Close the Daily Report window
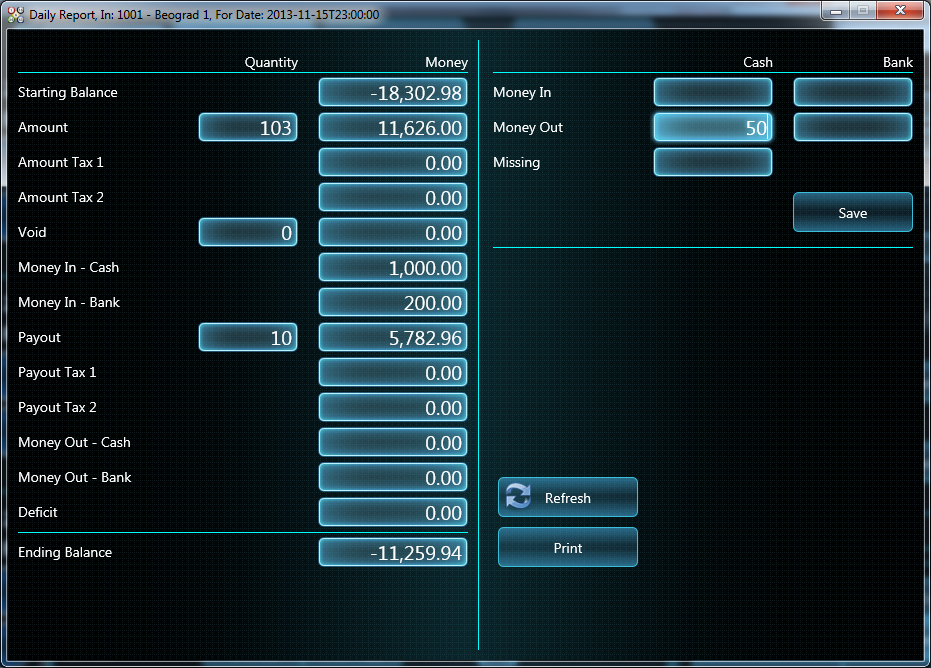This screenshot has width=931, height=668. pos(900,10)
